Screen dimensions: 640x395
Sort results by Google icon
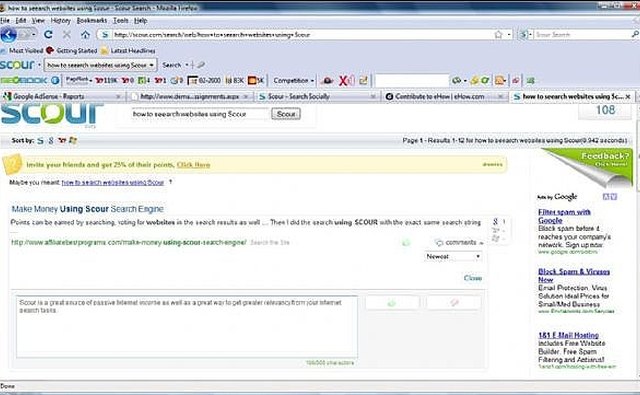pyautogui.click(x=51, y=140)
